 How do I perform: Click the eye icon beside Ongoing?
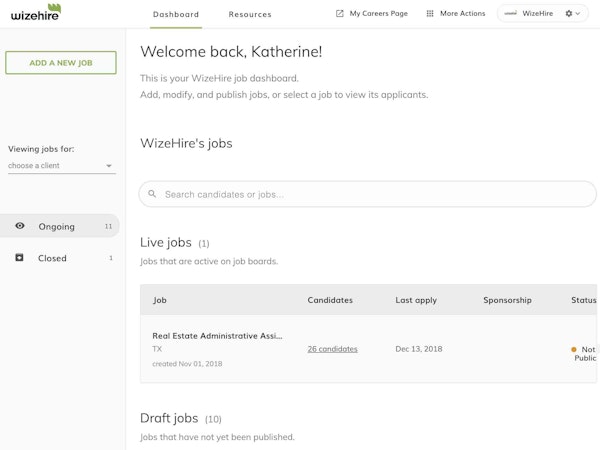click(x=20, y=226)
